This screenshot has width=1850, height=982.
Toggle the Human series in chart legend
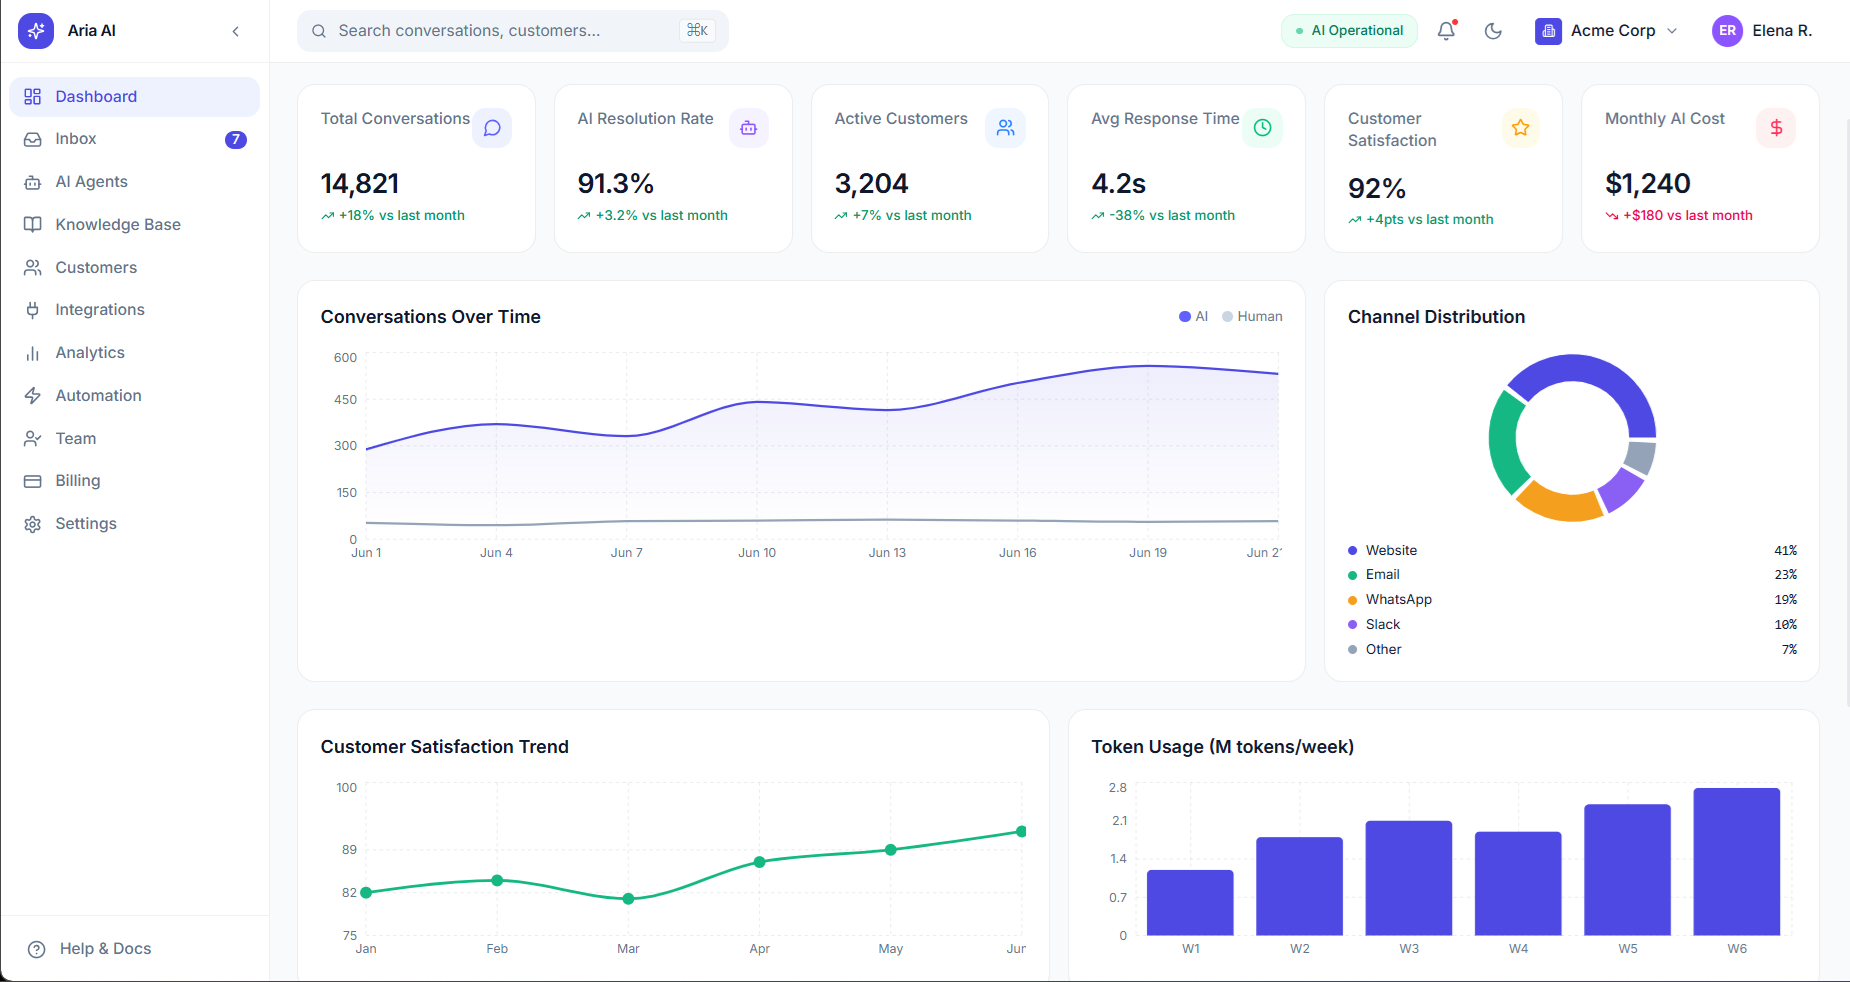[1252, 317]
